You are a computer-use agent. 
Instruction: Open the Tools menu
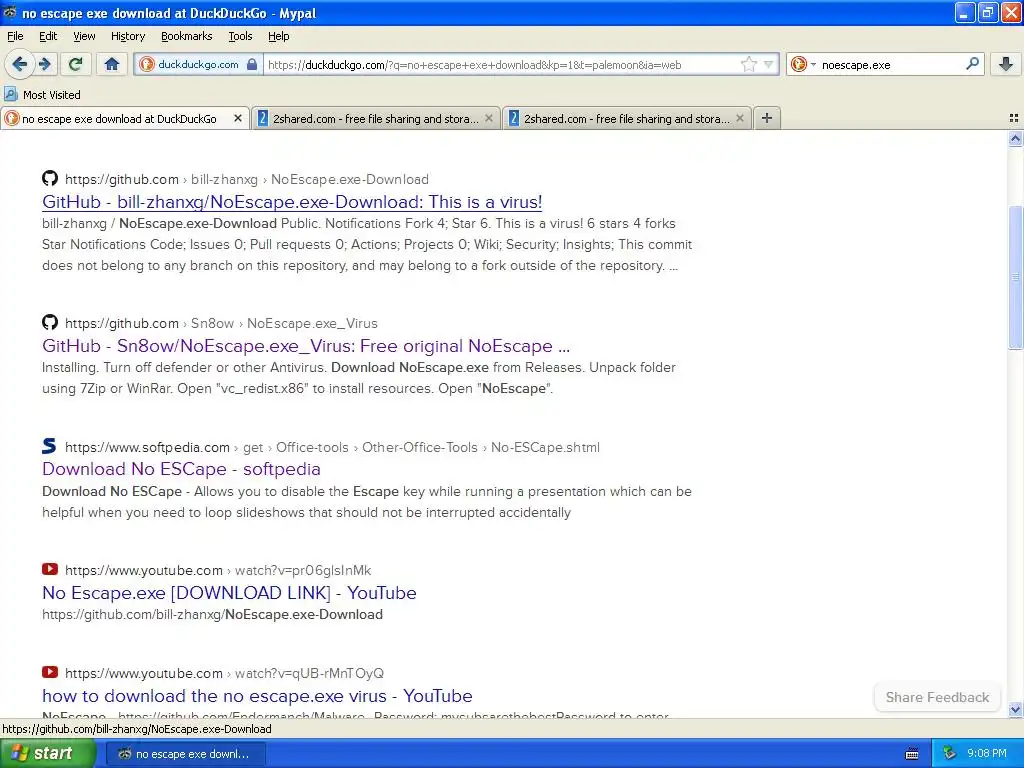[240, 36]
